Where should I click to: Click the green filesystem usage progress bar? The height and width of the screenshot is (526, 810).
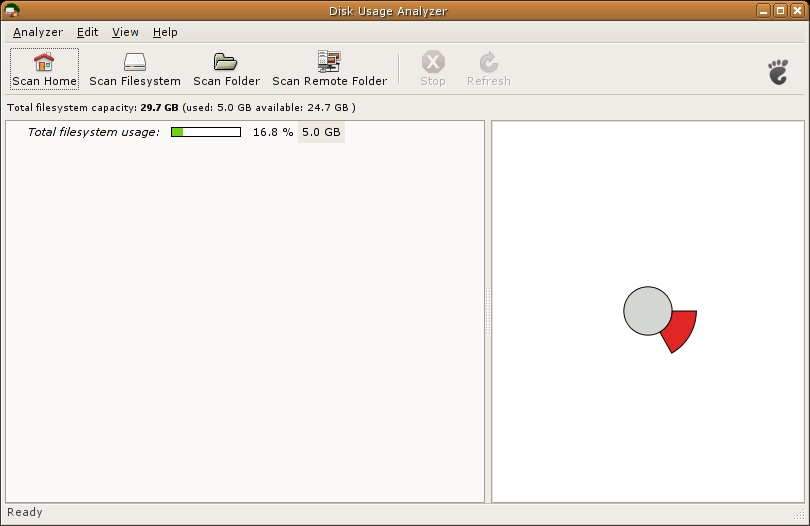coord(206,132)
